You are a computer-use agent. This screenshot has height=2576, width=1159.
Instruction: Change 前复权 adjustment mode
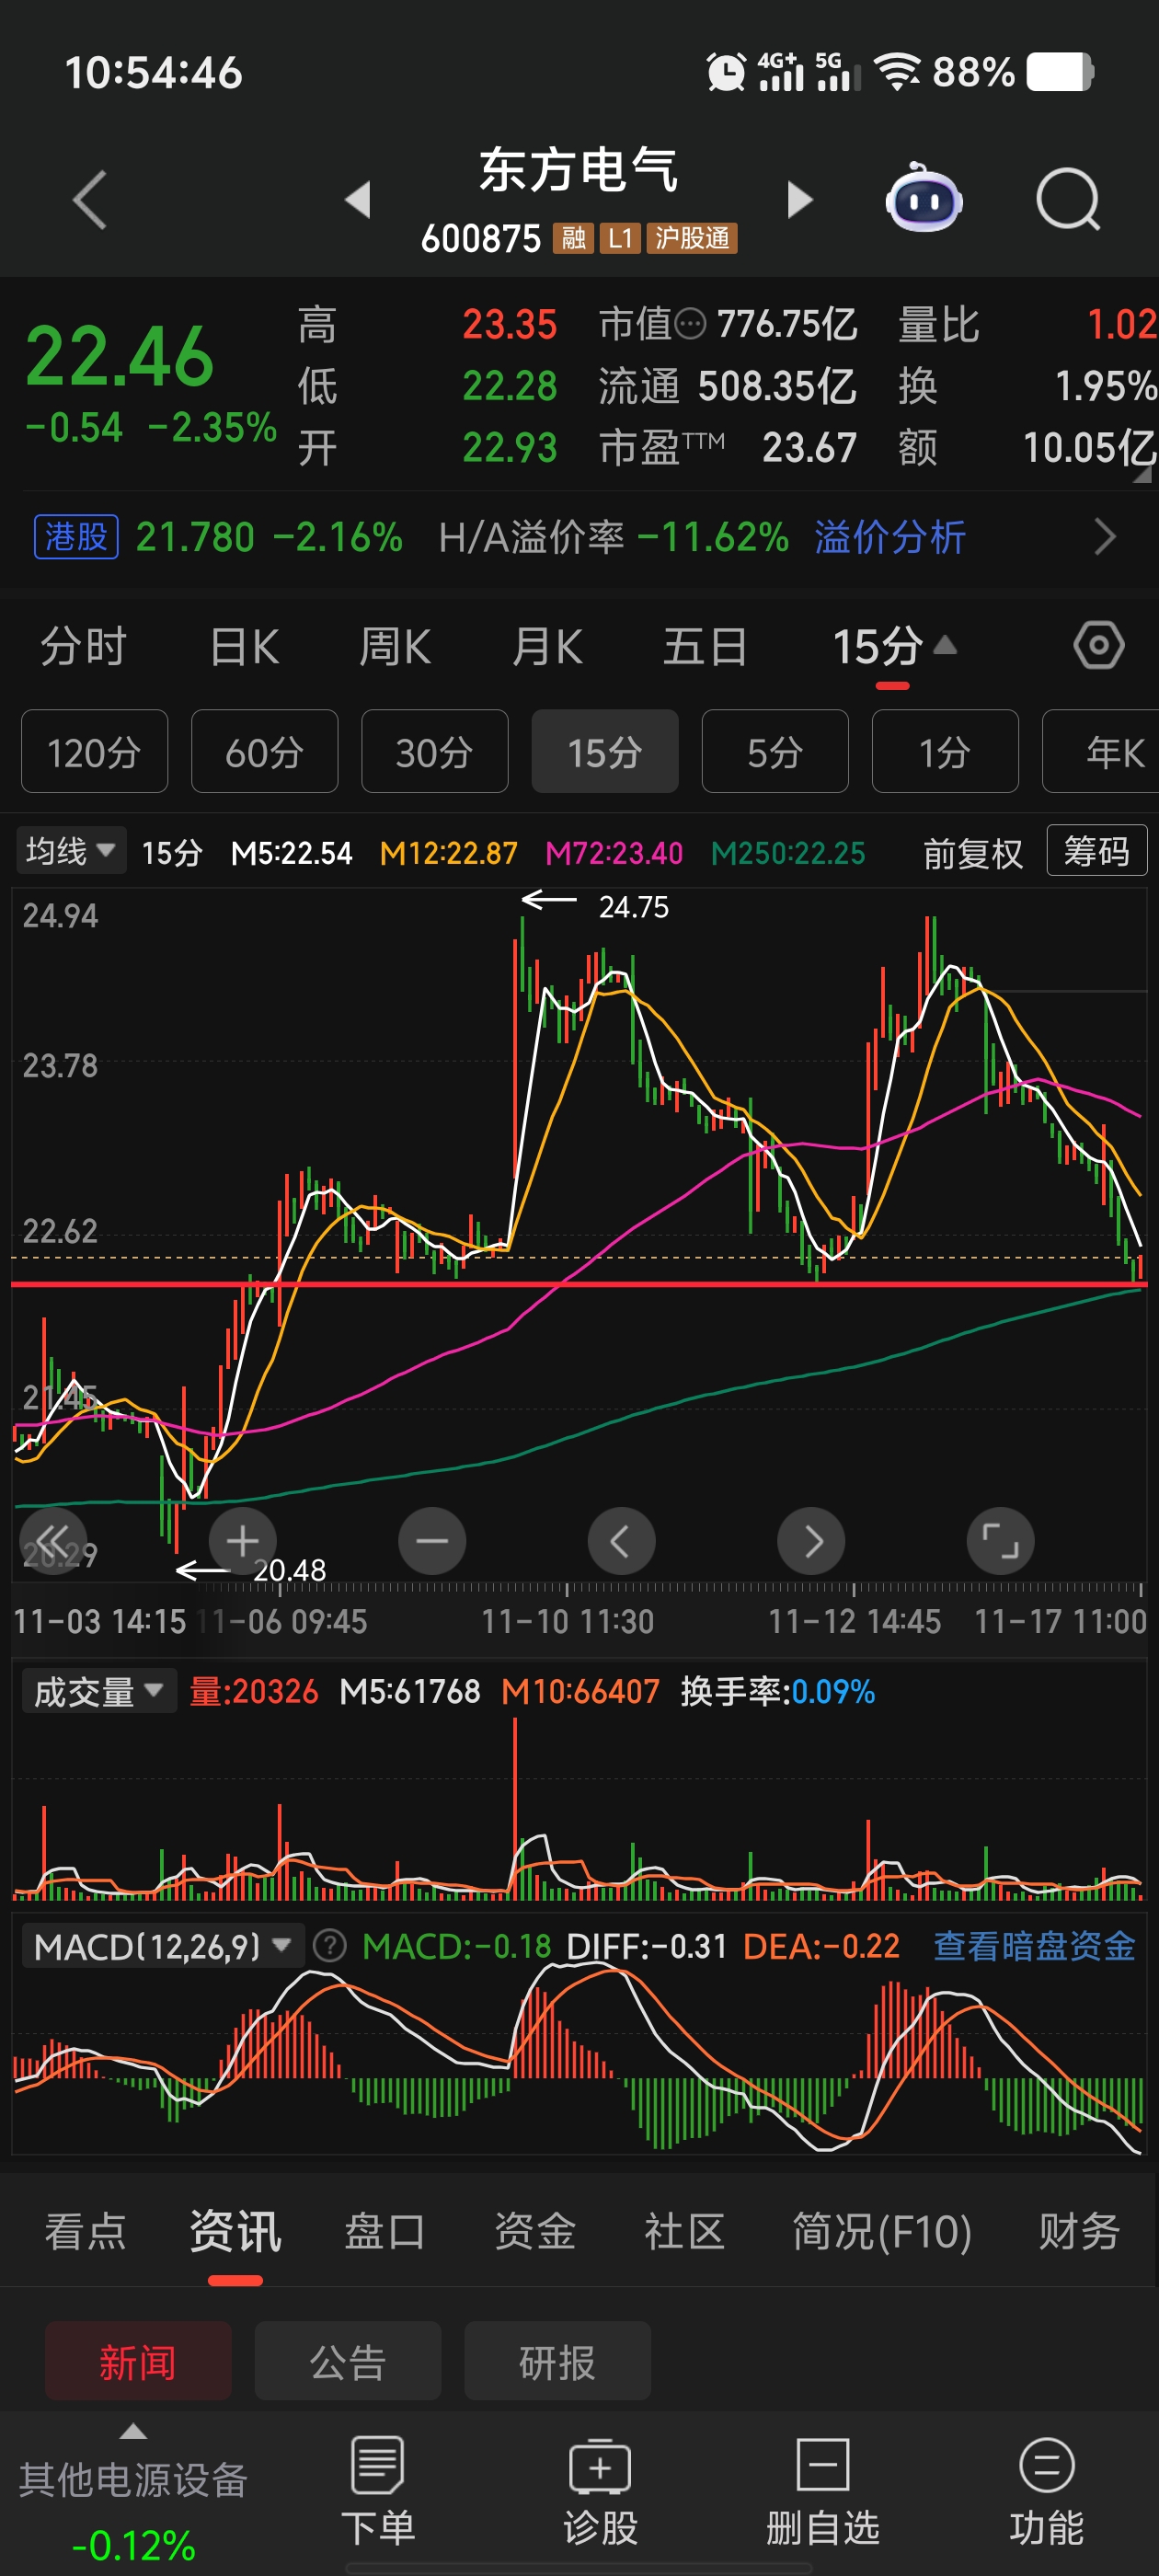pyautogui.click(x=973, y=853)
